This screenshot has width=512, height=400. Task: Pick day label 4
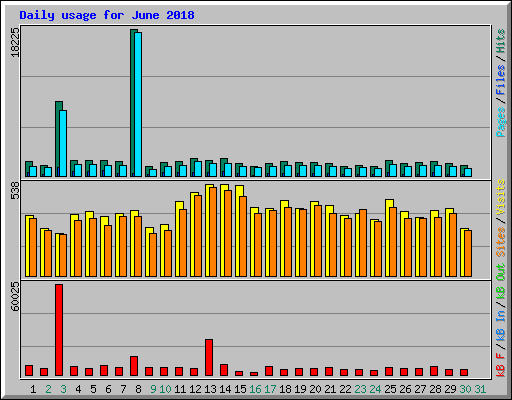pos(78,389)
